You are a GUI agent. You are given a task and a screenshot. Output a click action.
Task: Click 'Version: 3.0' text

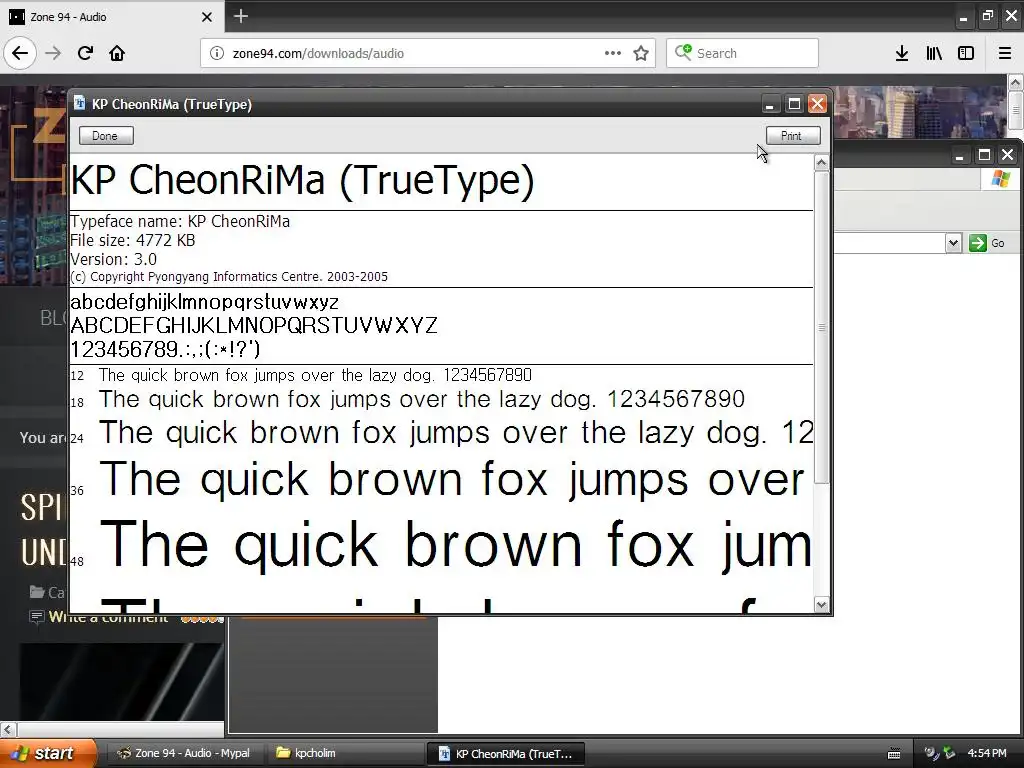(x=113, y=259)
